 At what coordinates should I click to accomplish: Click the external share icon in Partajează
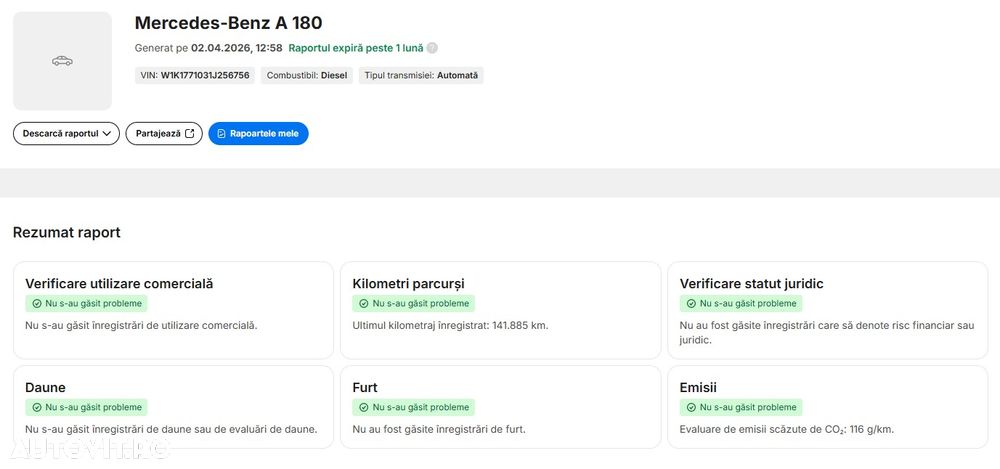(x=189, y=133)
